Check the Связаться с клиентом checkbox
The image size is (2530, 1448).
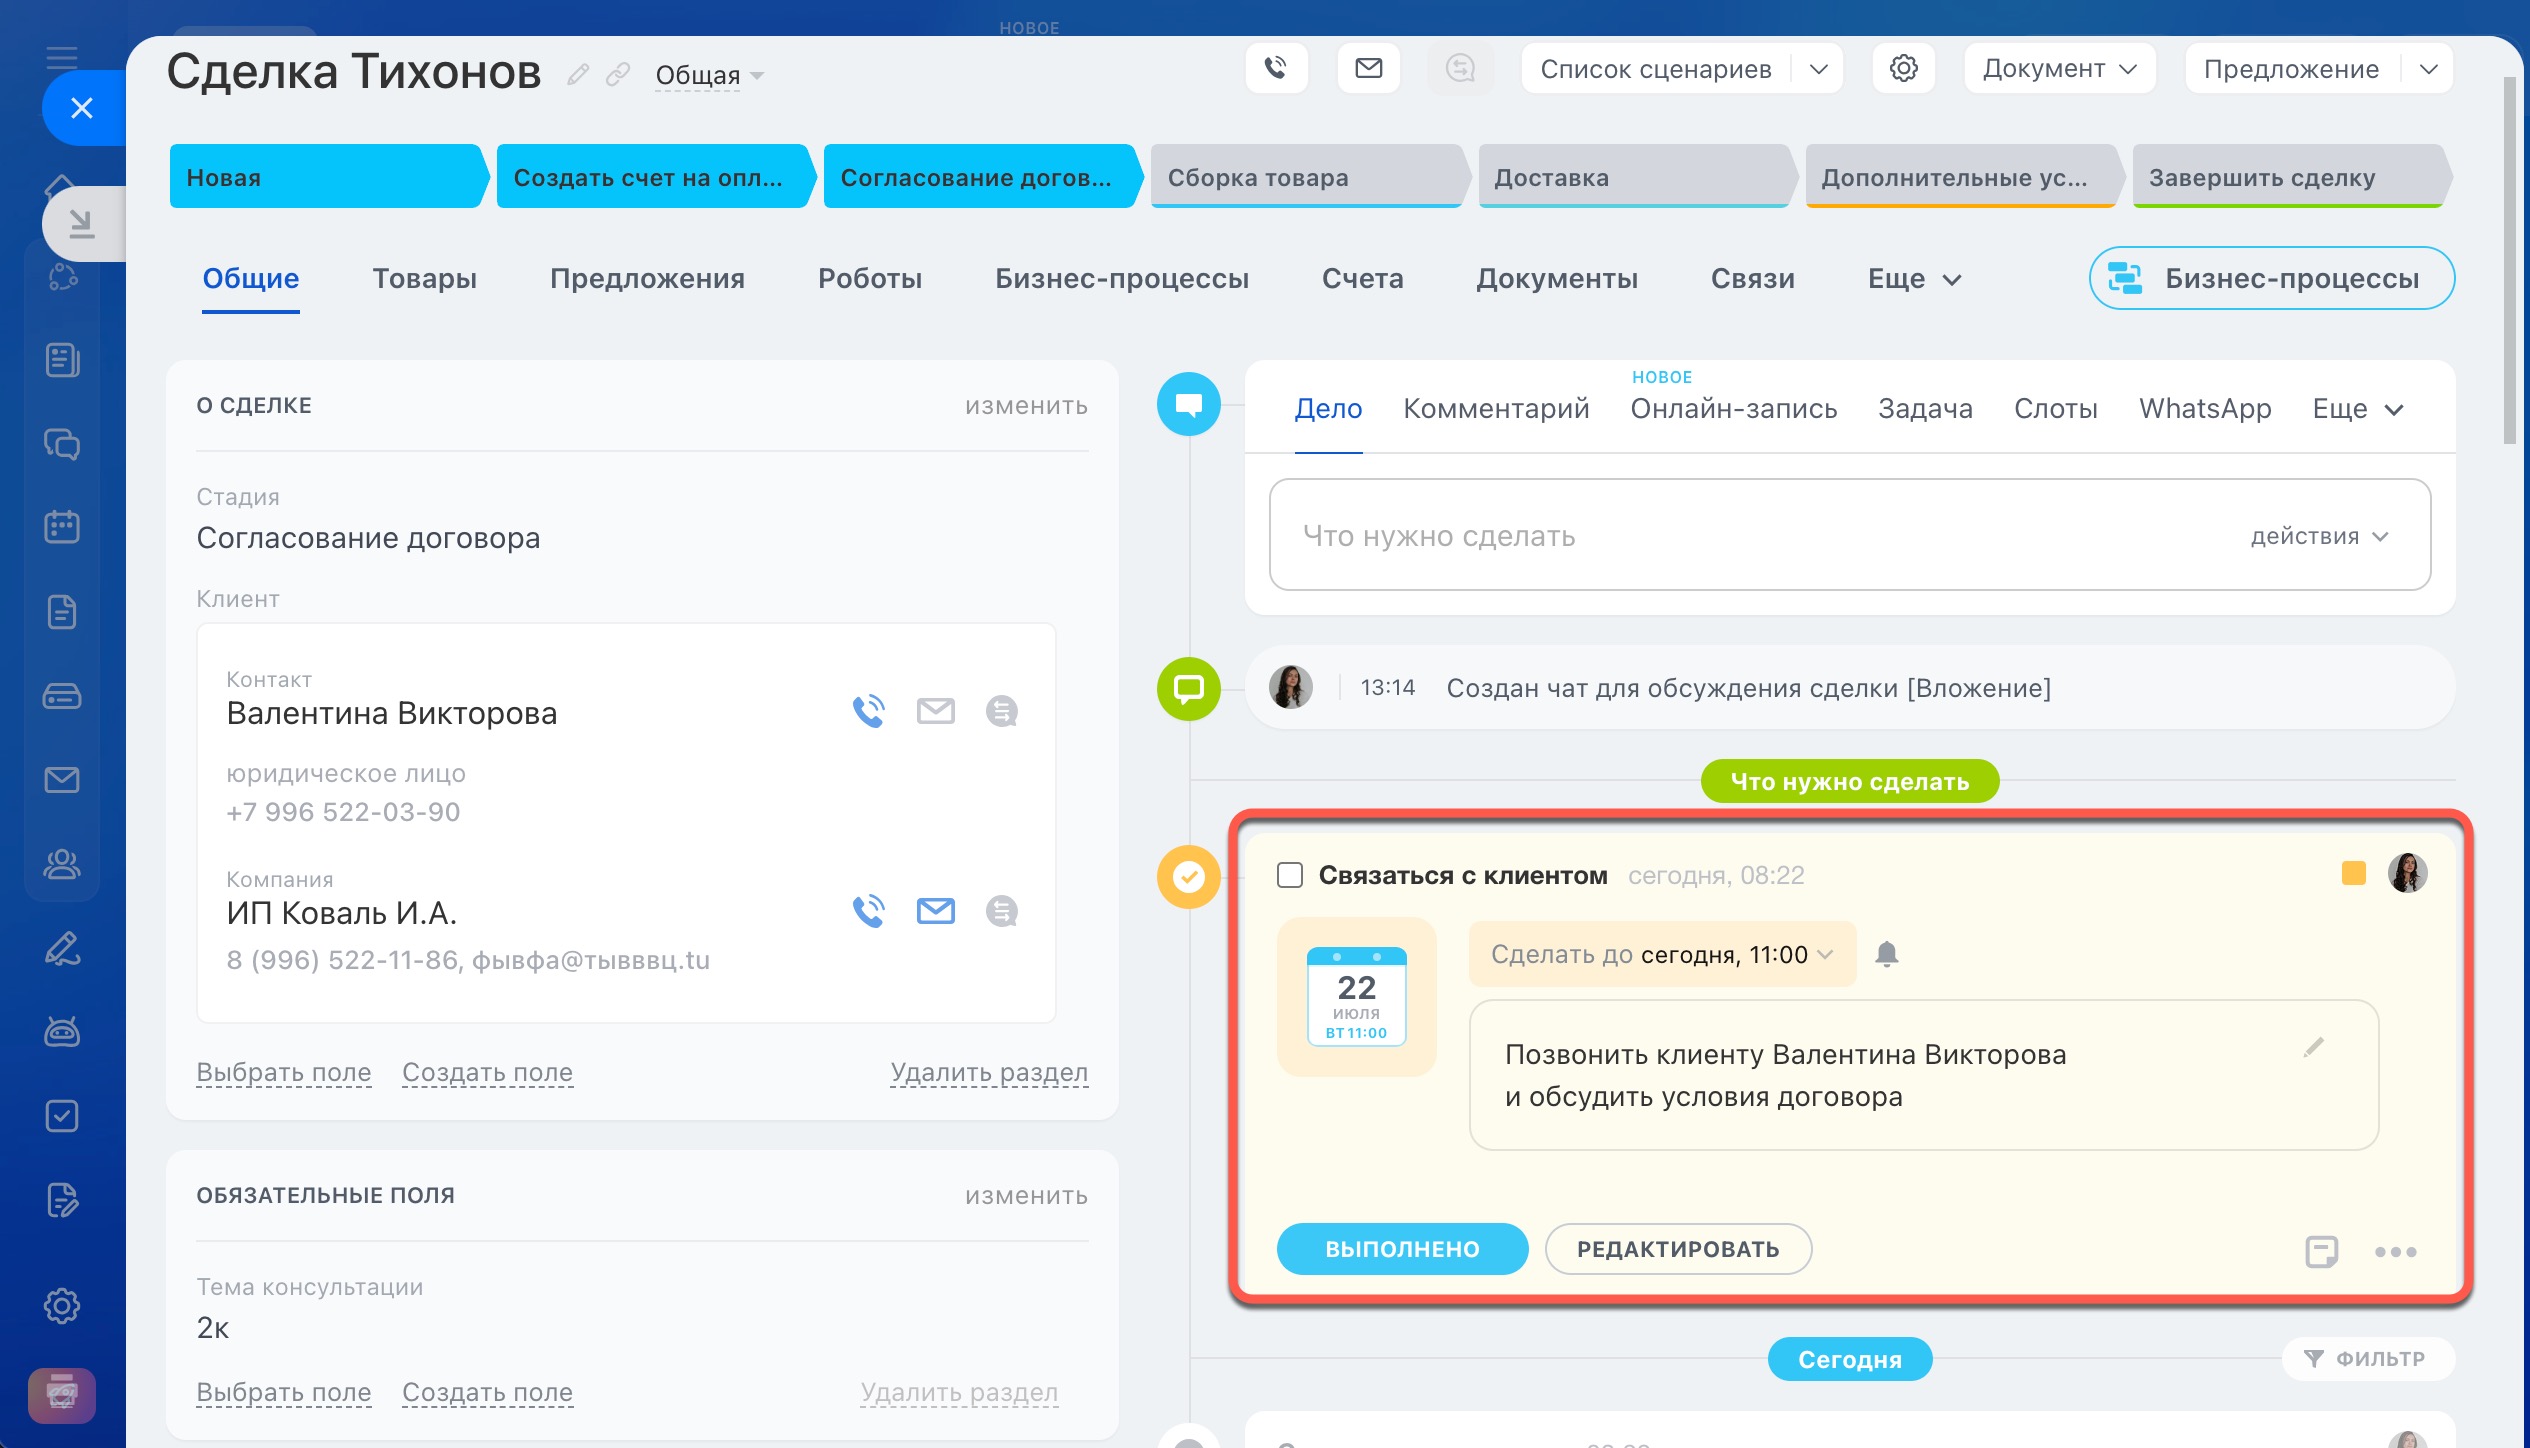(1290, 875)
